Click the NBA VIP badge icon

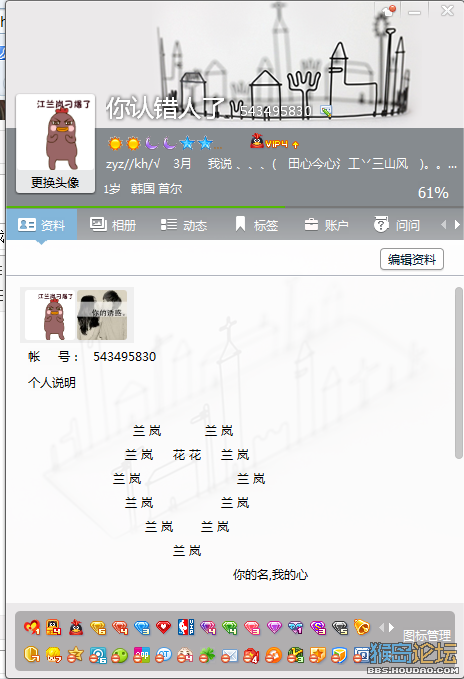[186, 627]
